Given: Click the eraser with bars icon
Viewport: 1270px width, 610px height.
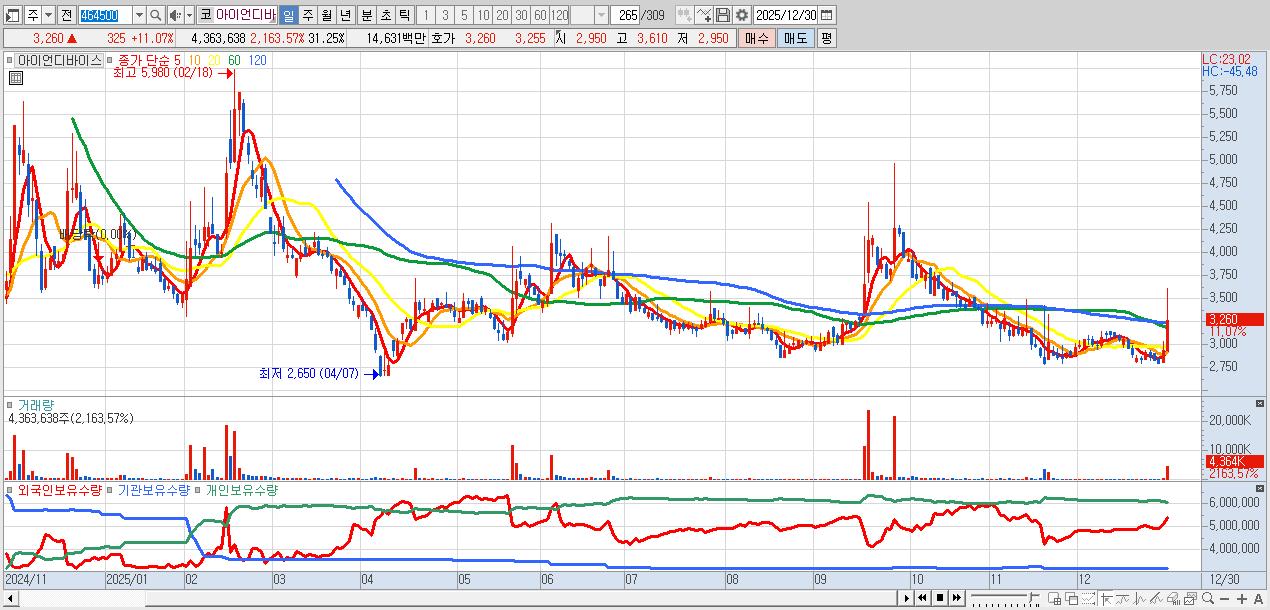Looking at the screenshot, I should [1173, 599].
